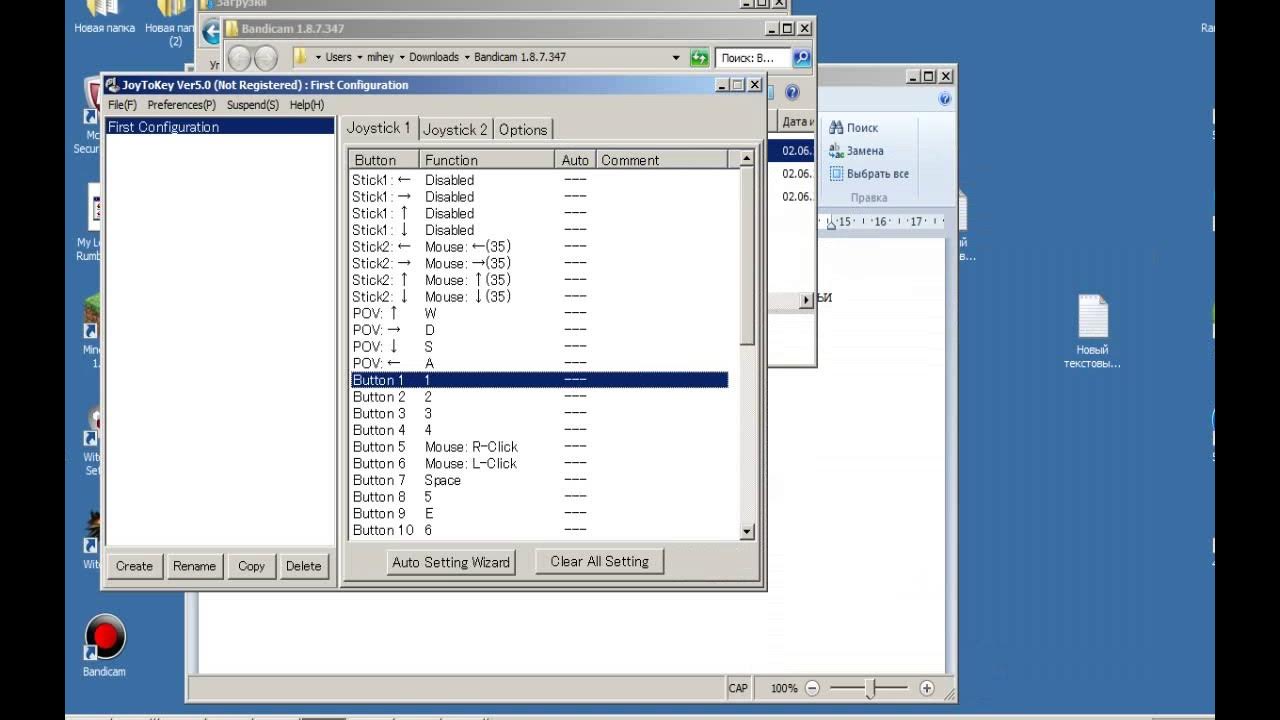
Task: Open Preferences(P) menu in JoyToKey
Action: tap(181, 105)
